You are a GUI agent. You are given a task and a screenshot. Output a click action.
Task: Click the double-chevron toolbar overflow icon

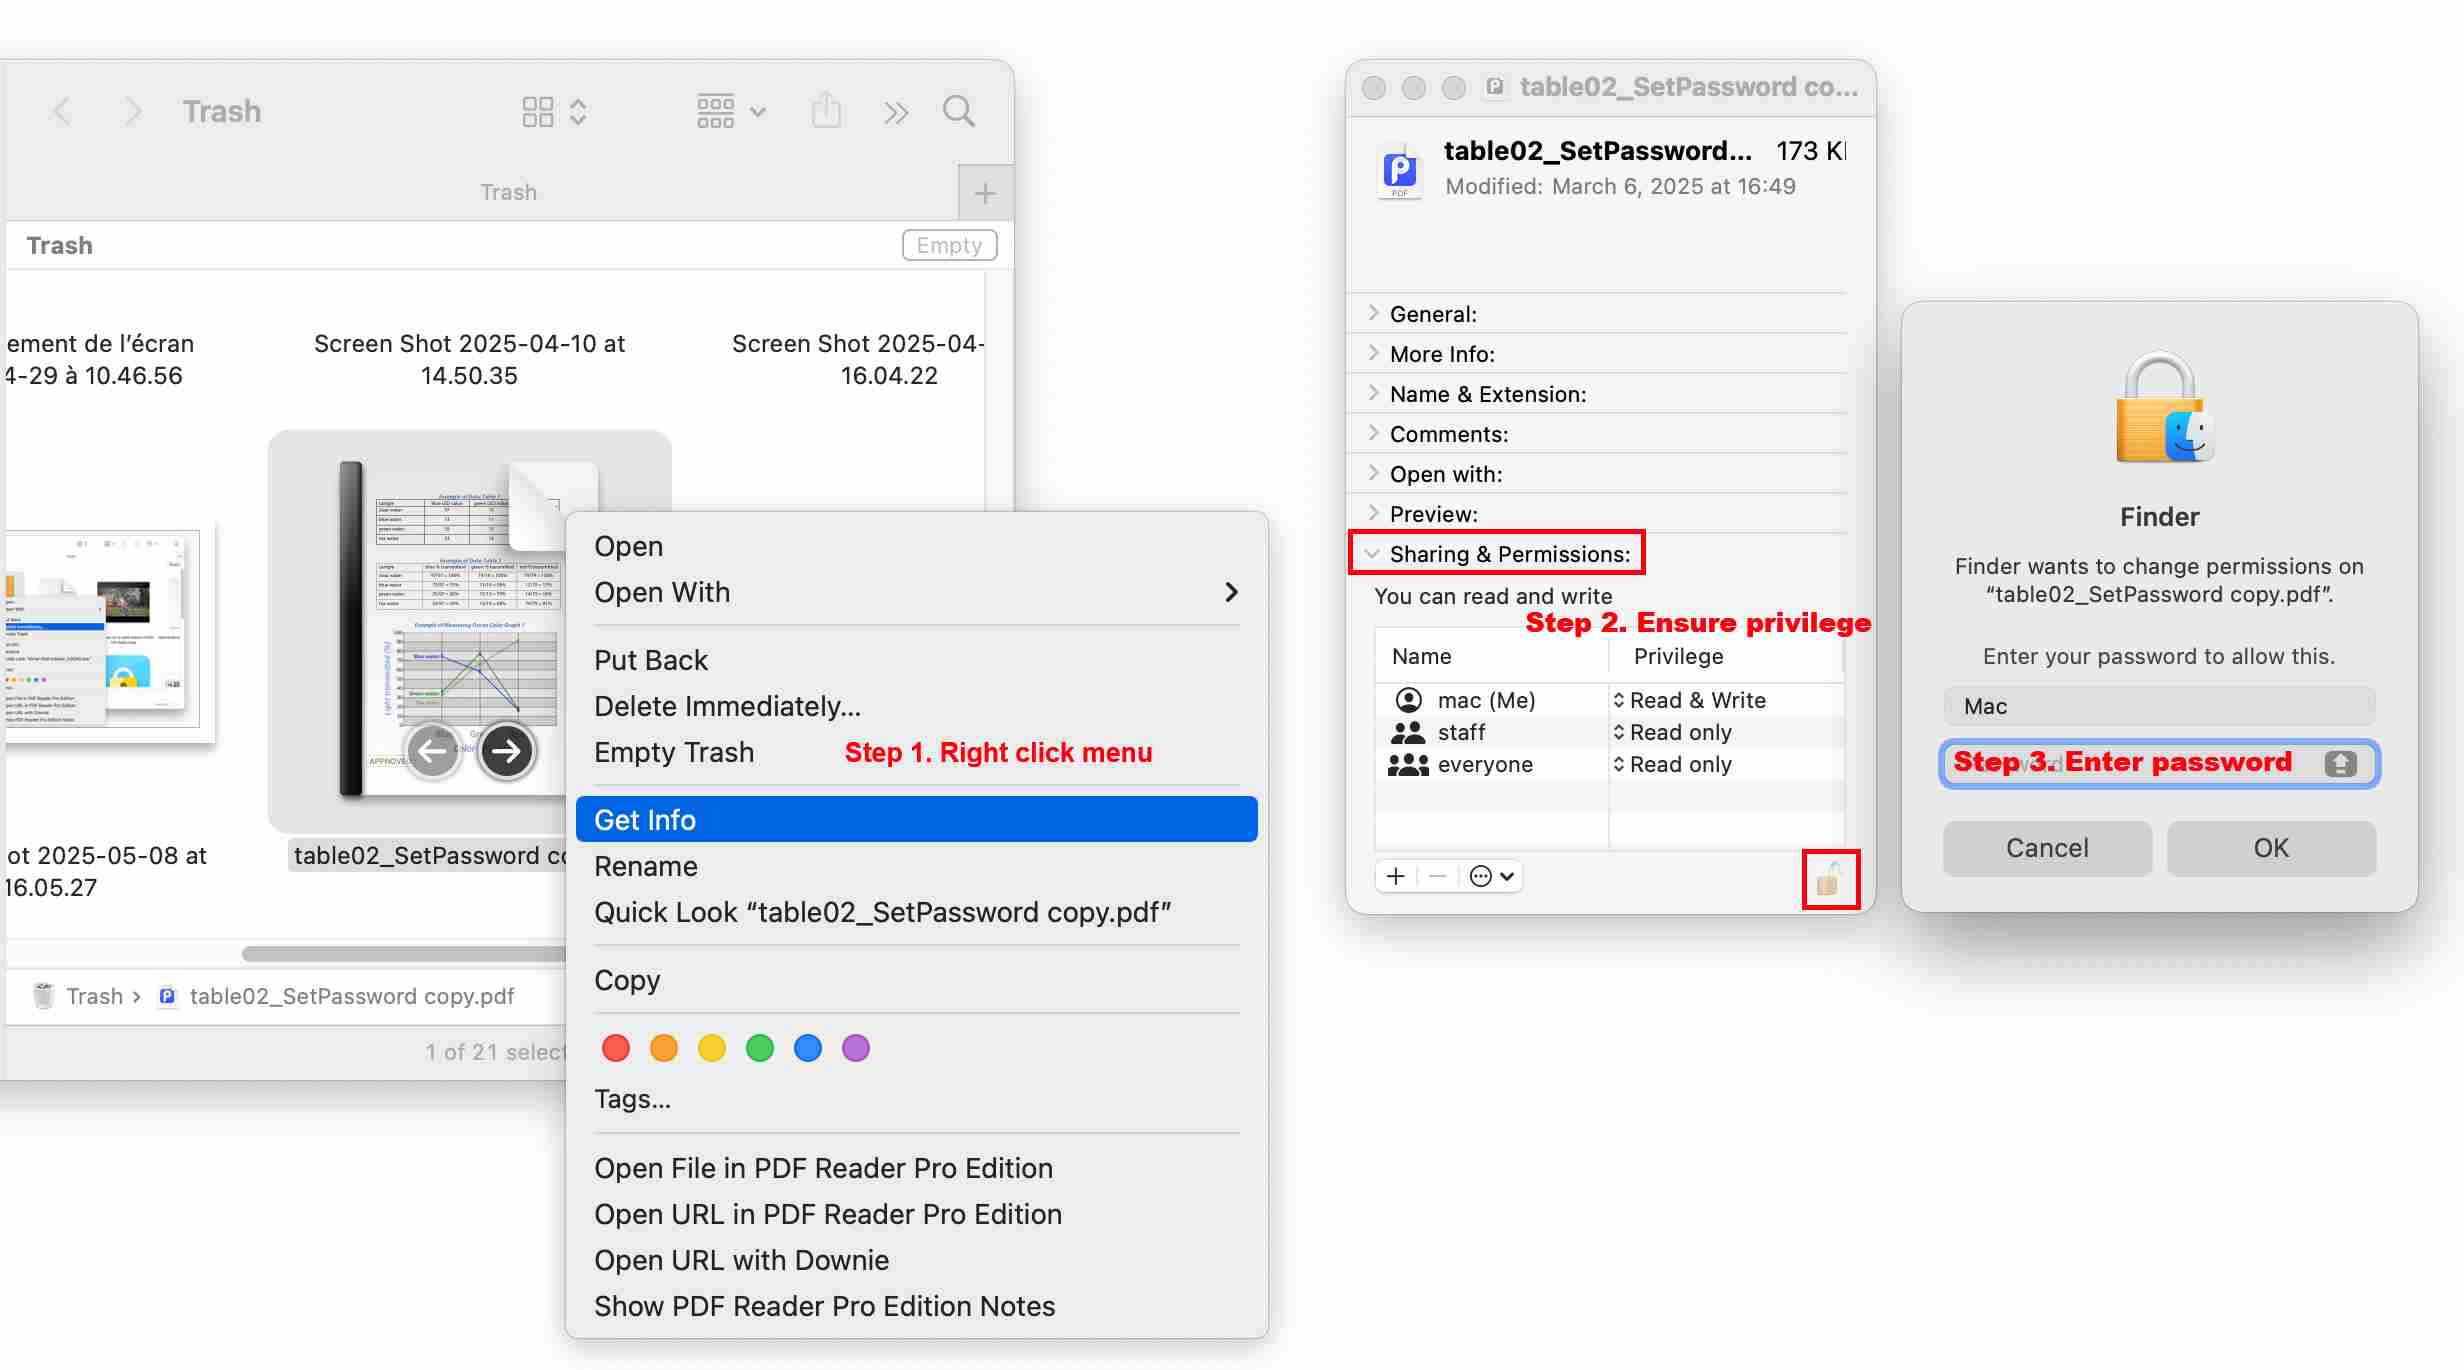pos(896,112)
